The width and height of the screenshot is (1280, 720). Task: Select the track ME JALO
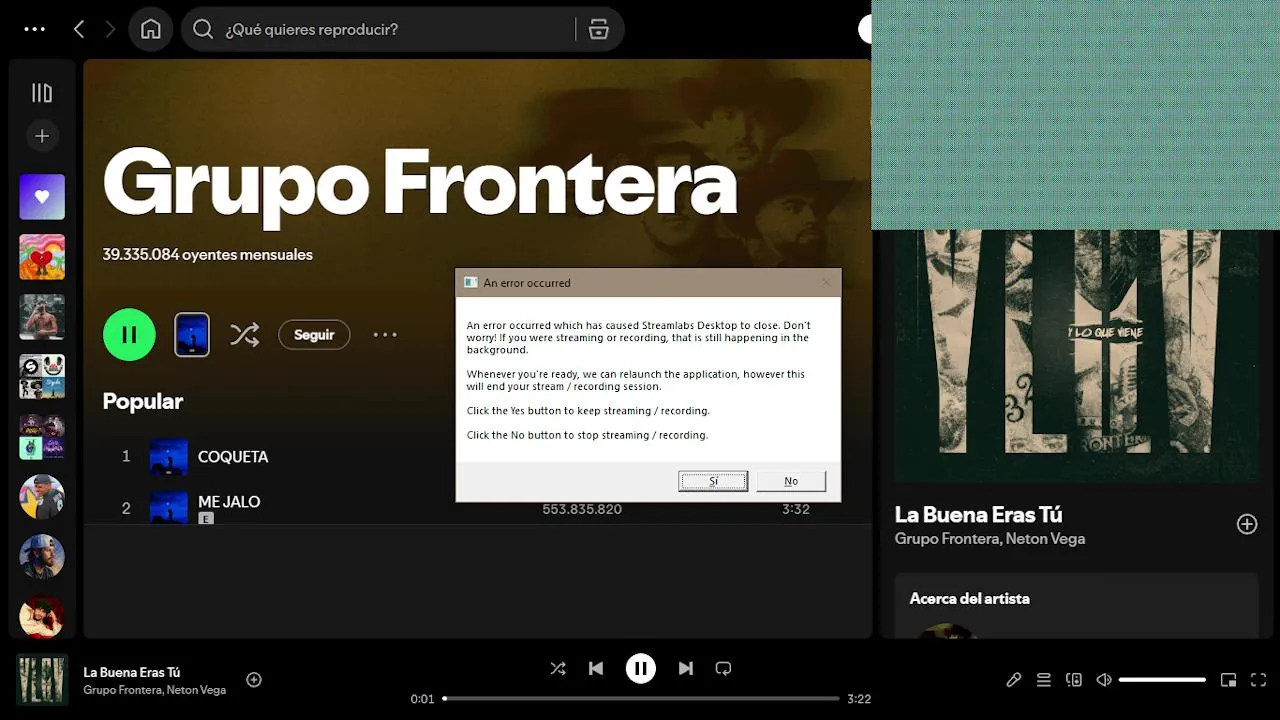(229, 501)
